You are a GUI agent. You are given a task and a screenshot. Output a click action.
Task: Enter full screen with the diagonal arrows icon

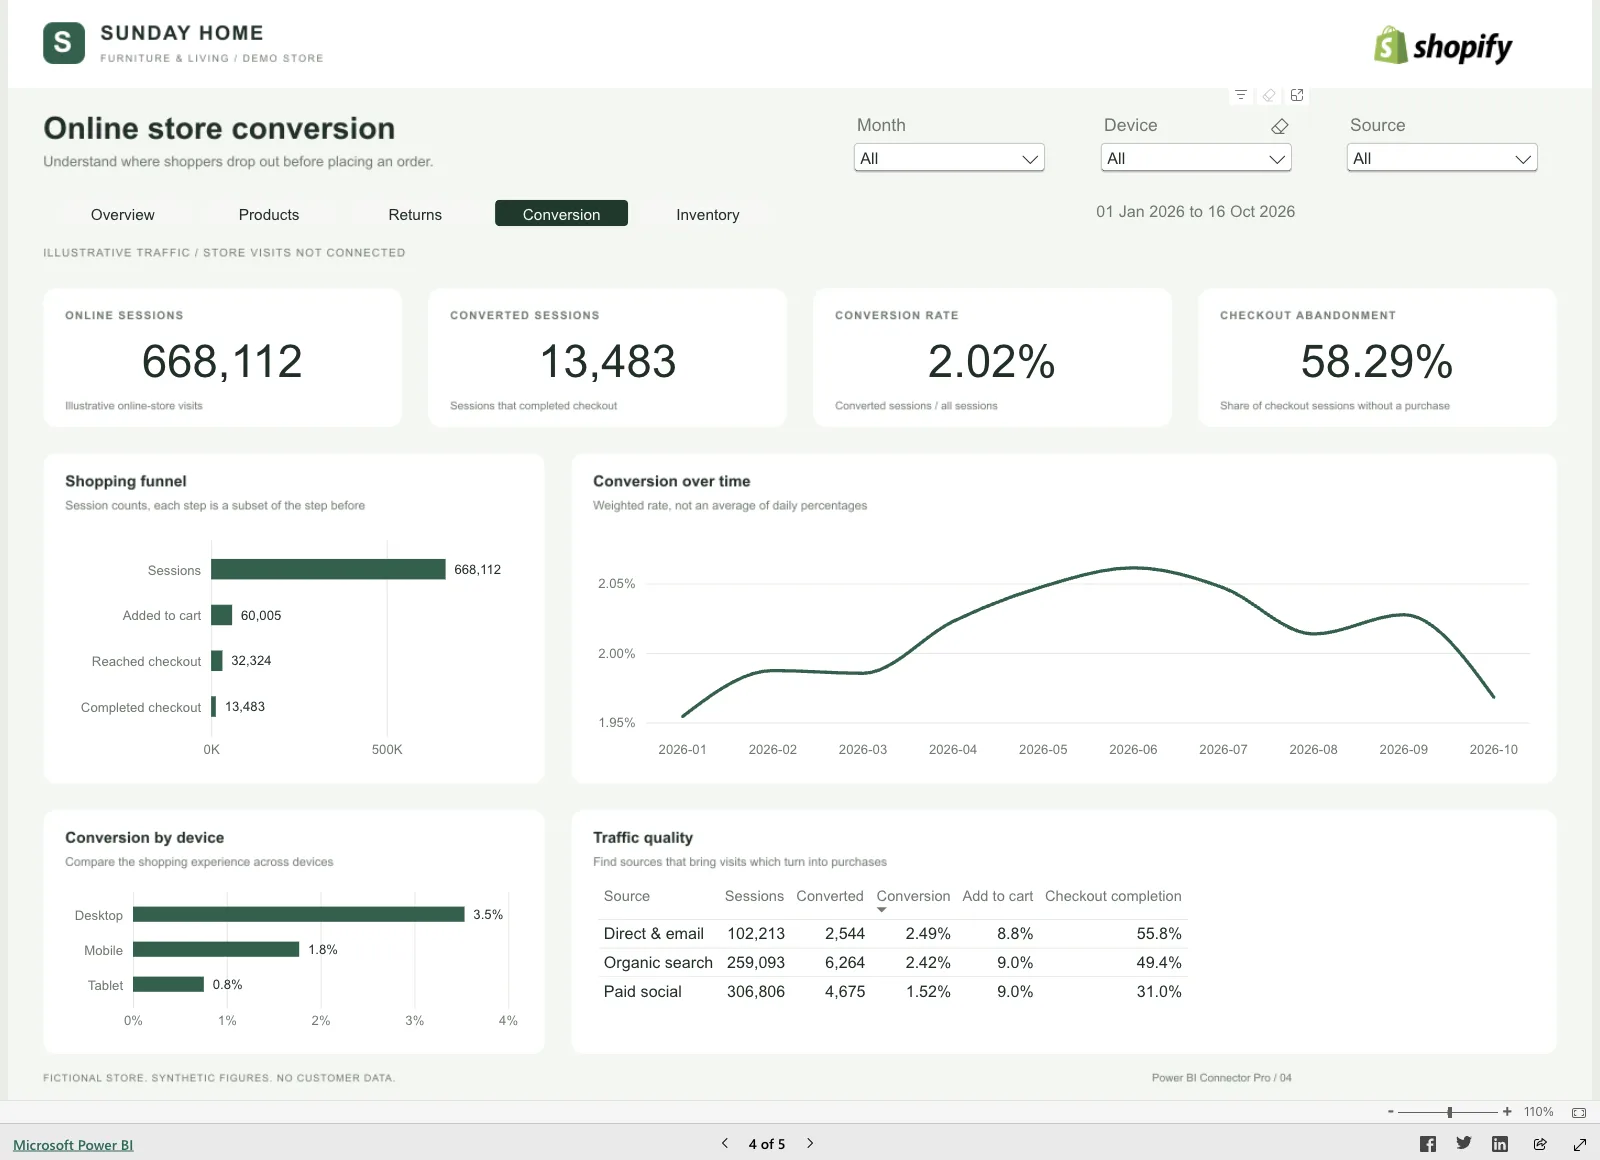[1580, 1144]
